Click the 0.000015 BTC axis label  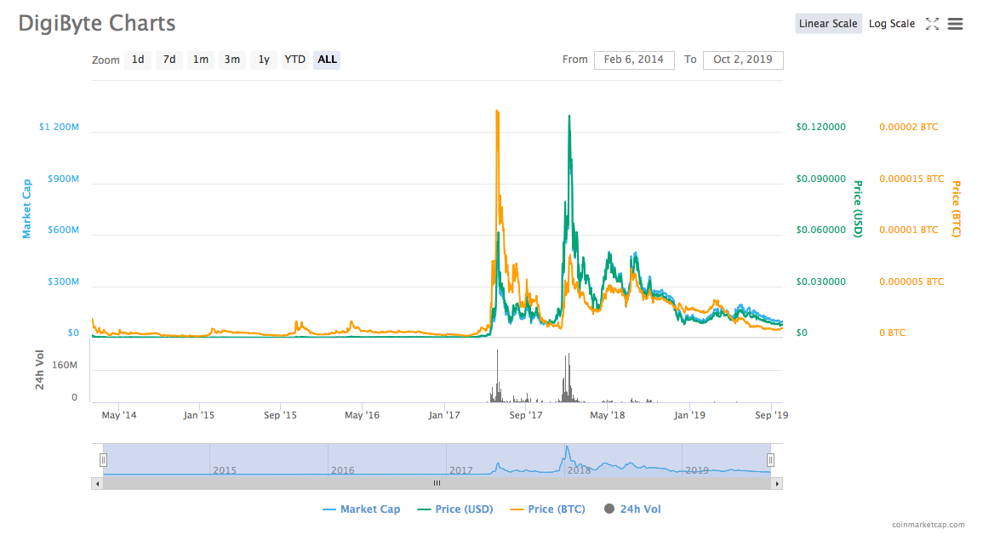click(911, 179)
